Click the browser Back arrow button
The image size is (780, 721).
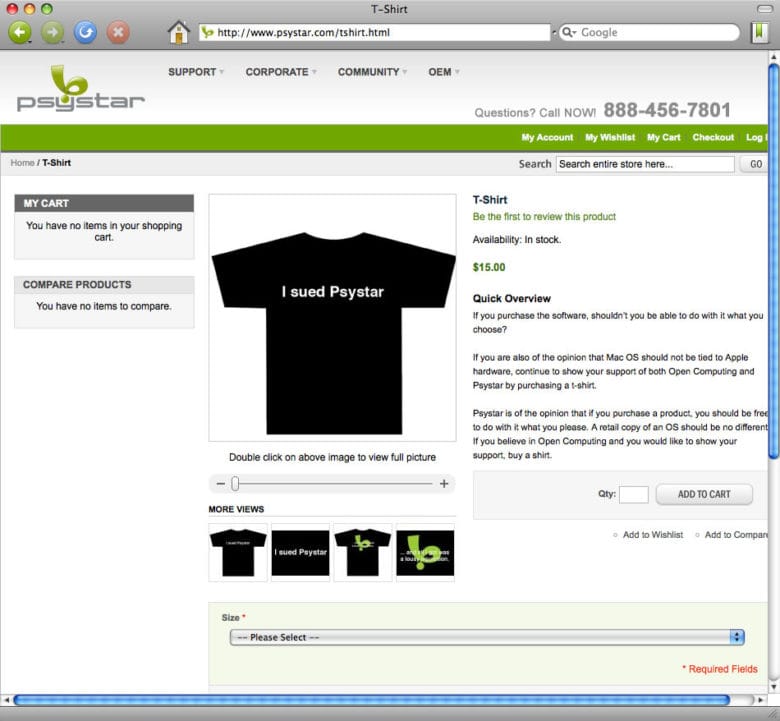pyautogui.click(x=19, y=33)
